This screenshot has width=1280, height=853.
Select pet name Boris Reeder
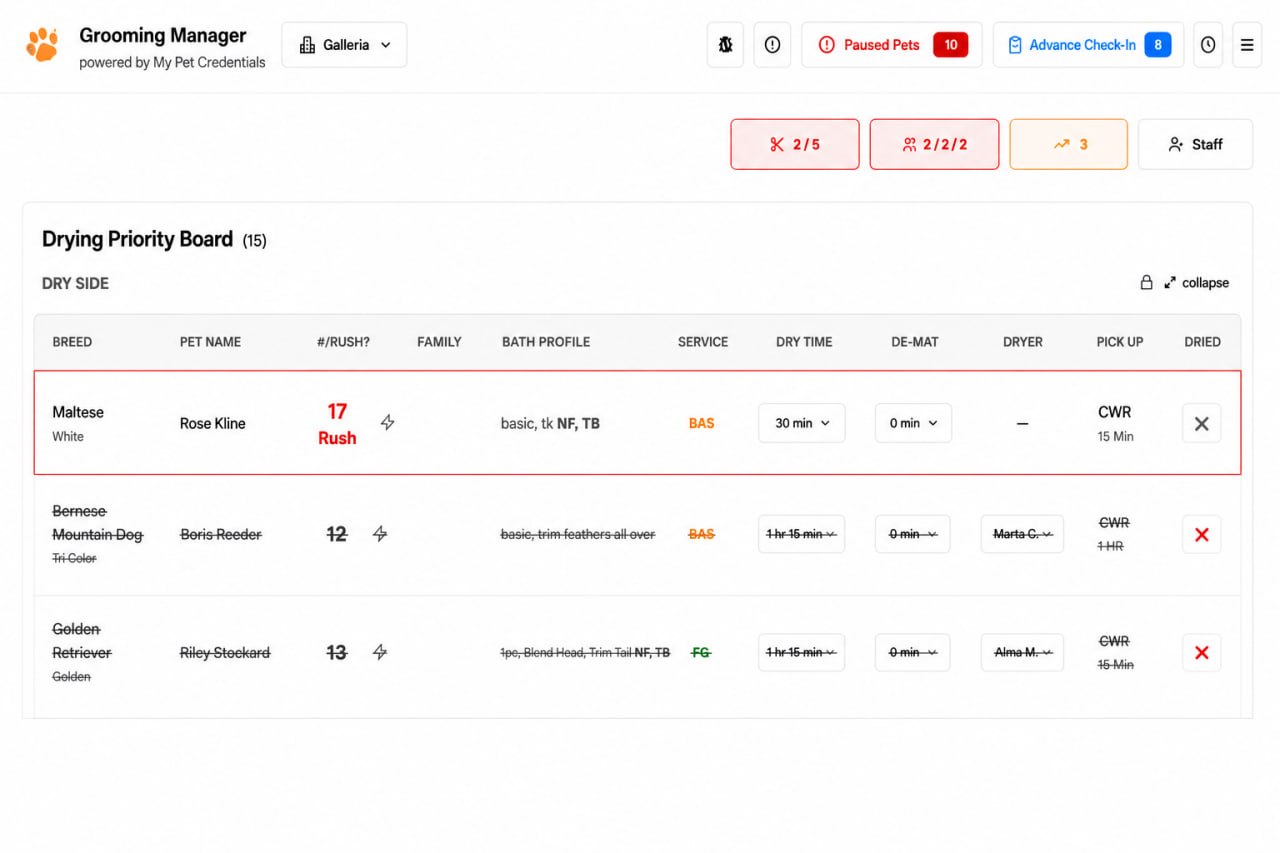point(221,534)
